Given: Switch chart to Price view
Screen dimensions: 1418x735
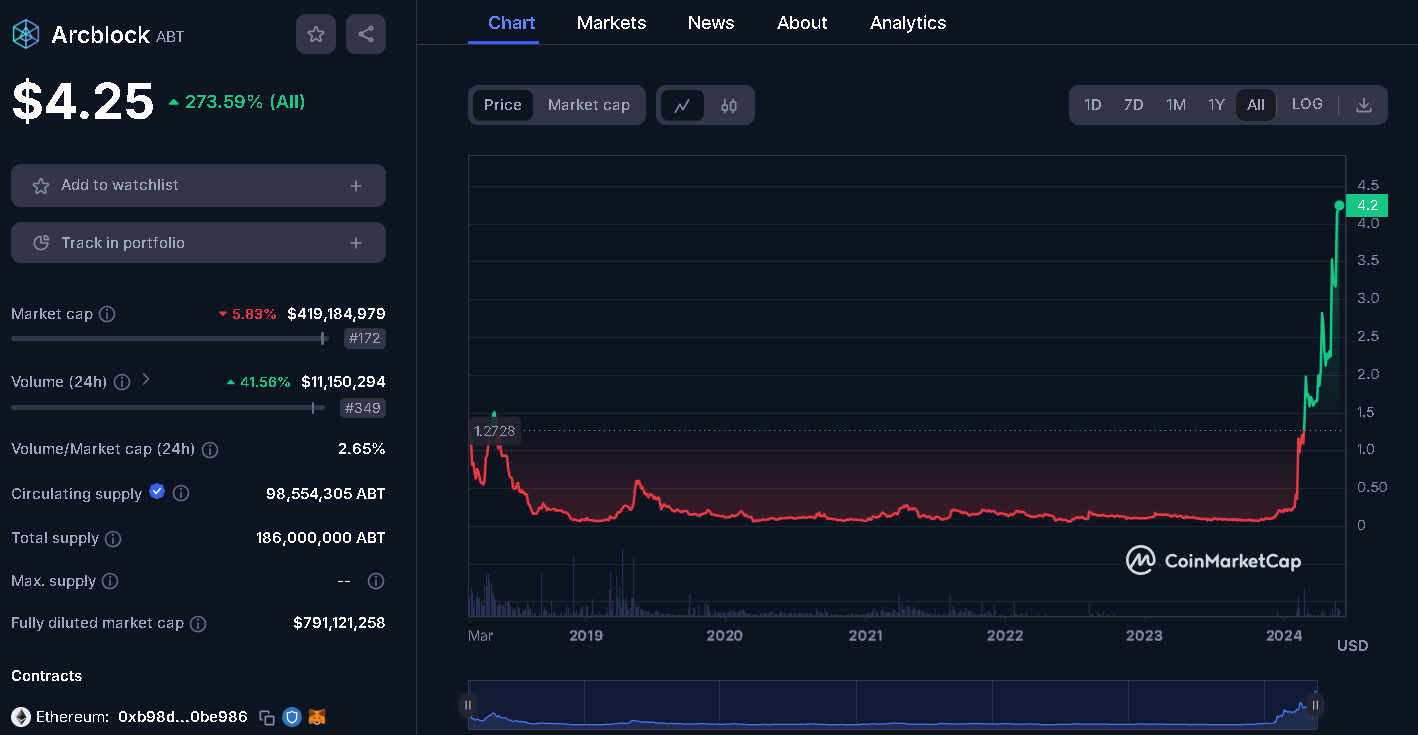Looking at the screenshot, I should tap(503, 105).
